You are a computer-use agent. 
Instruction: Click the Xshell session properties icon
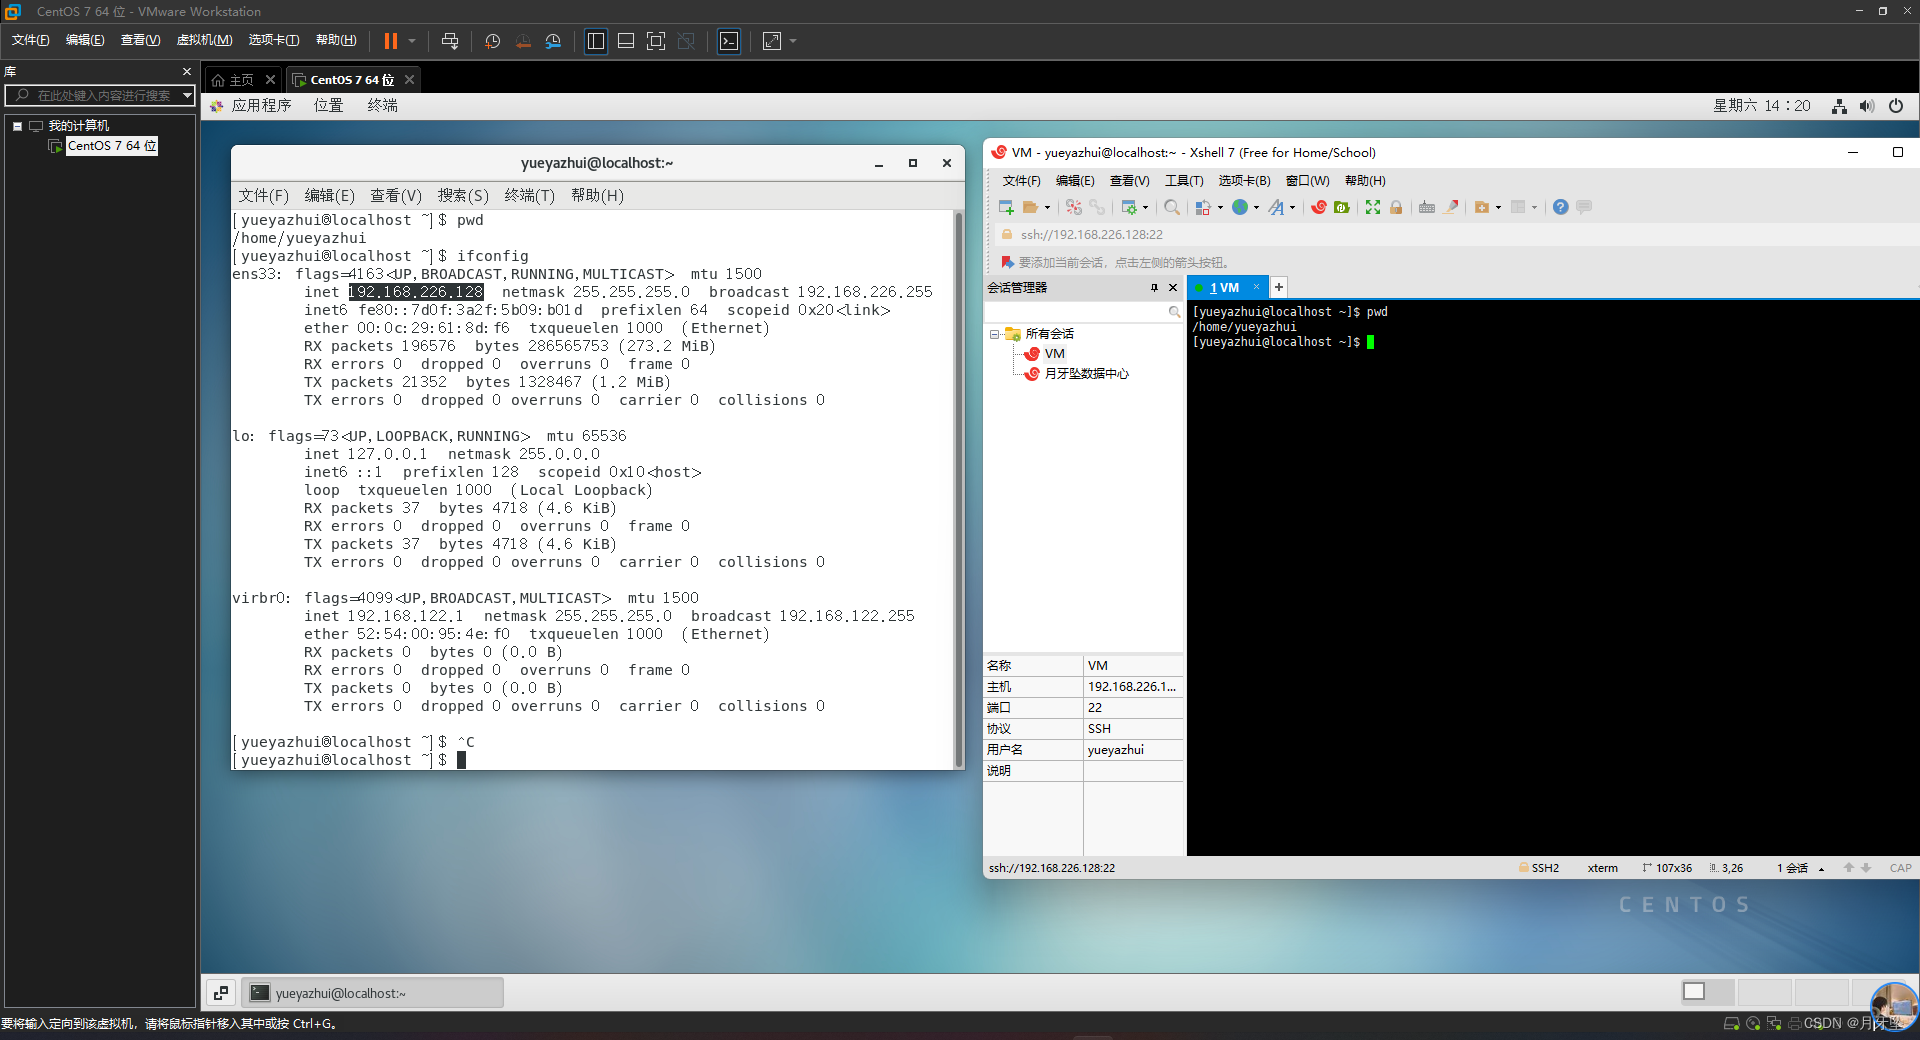pyautogui.click(x=1129, y=207)
